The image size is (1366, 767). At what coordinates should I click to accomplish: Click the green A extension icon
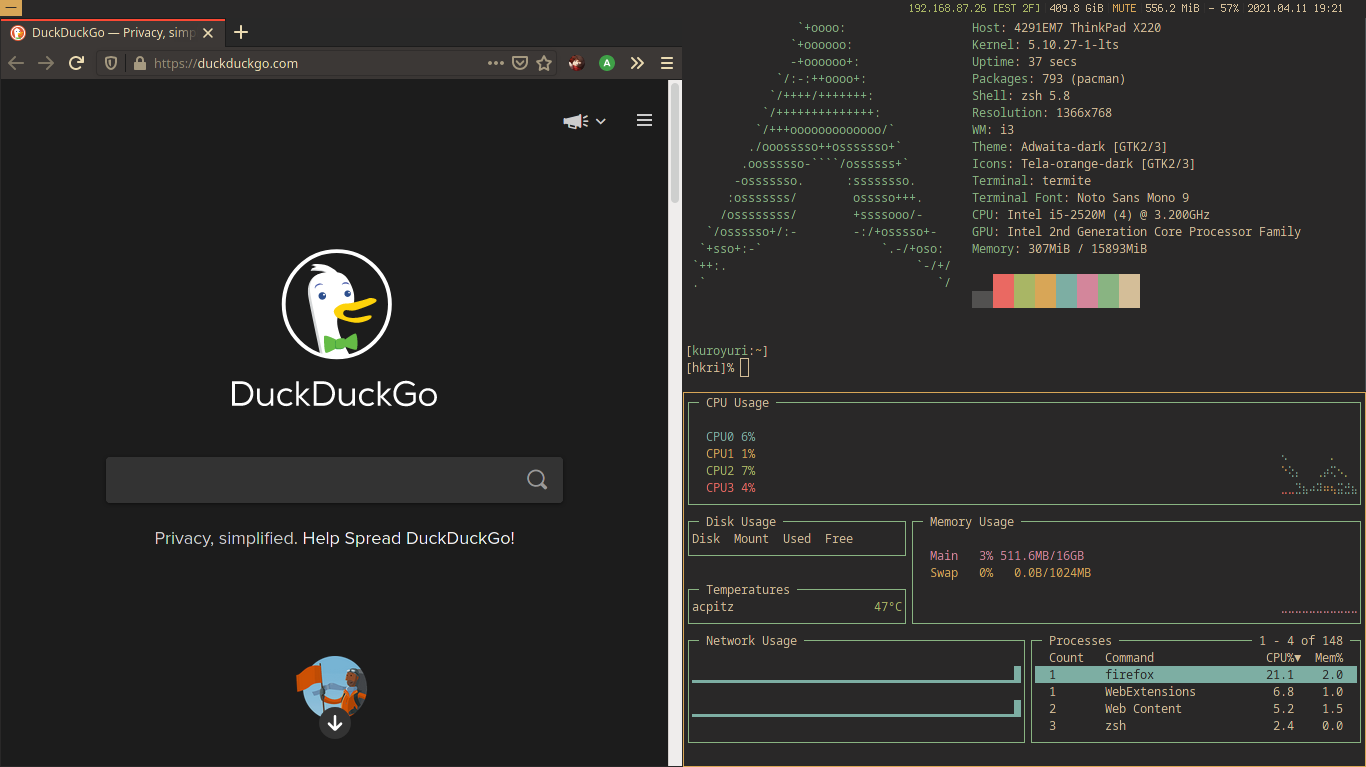pos(607,63)
